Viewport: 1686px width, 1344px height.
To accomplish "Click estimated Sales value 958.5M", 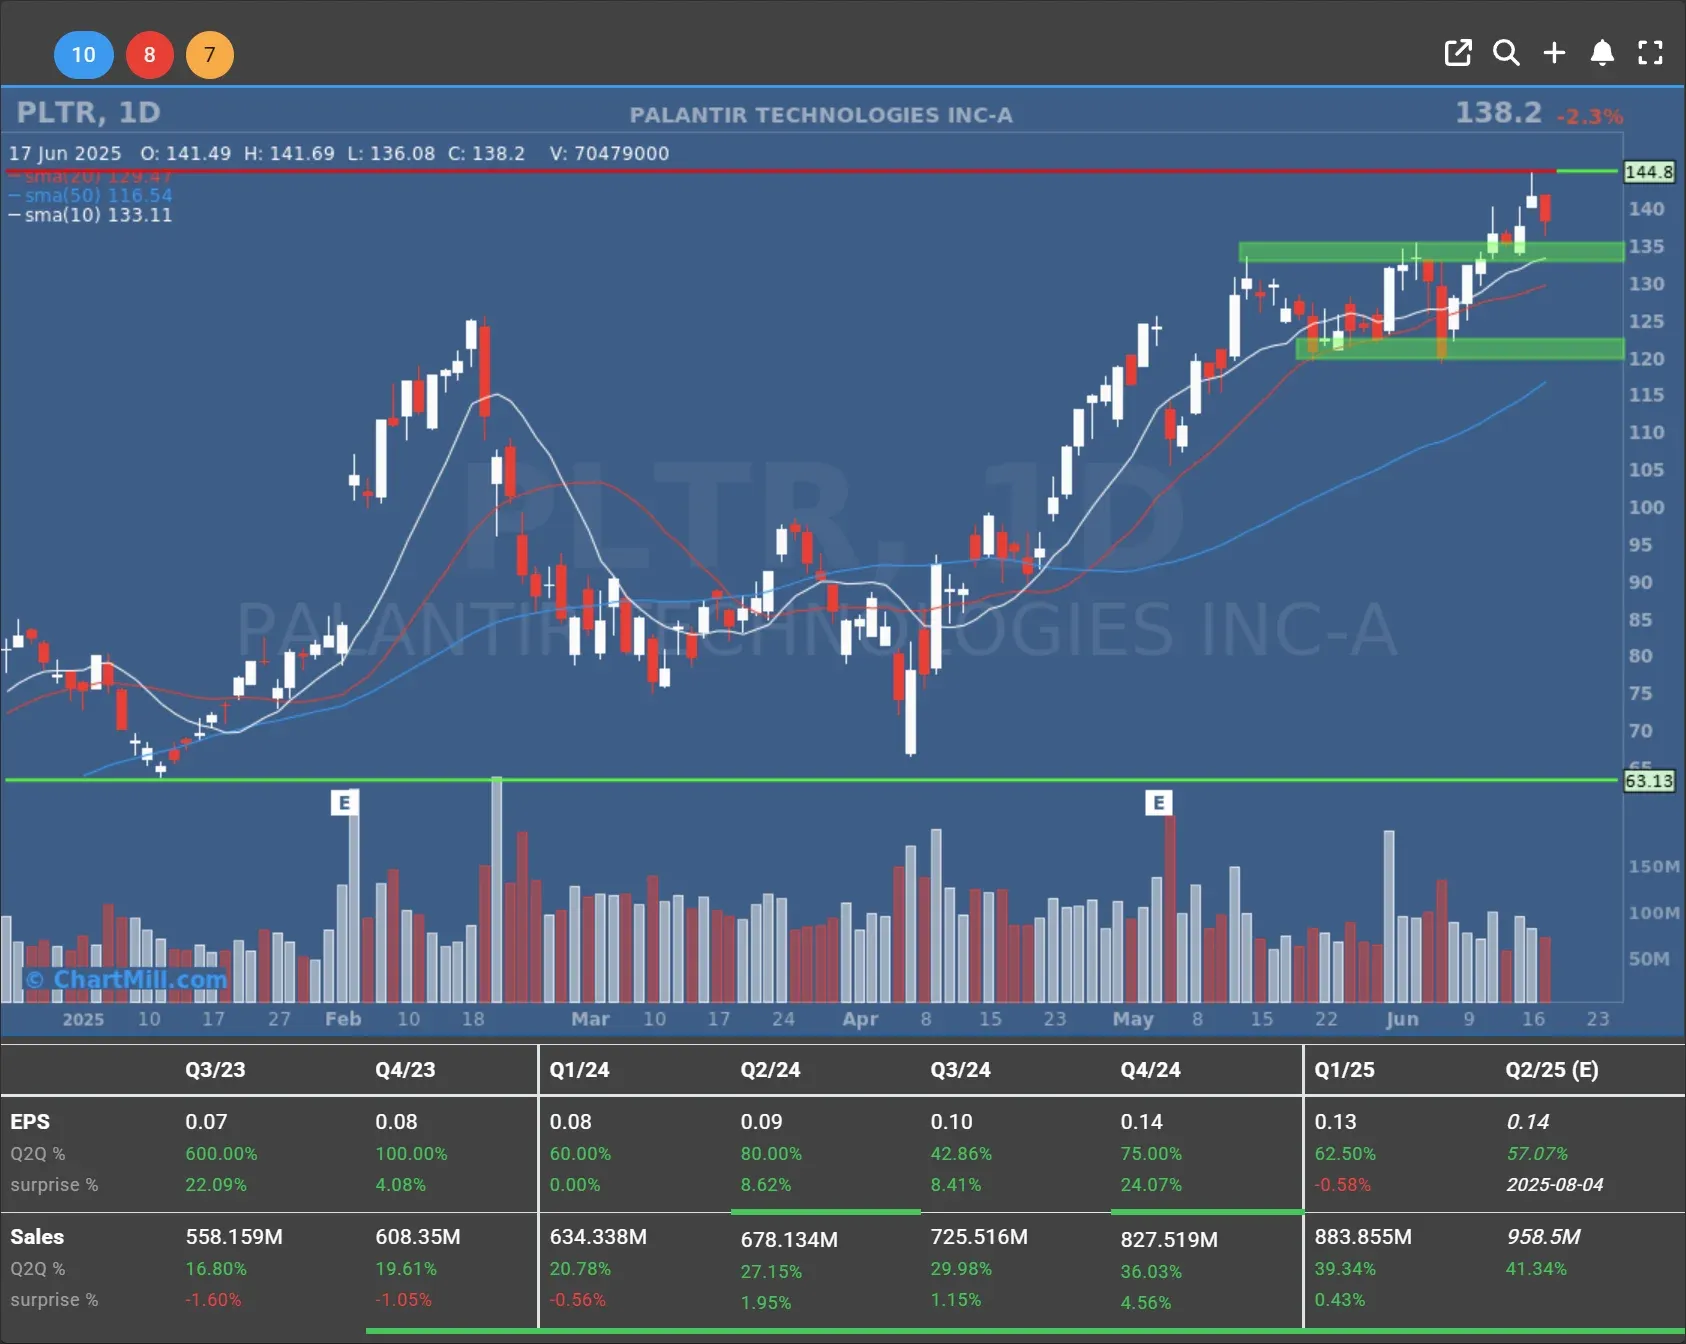I will 1543,1237.
